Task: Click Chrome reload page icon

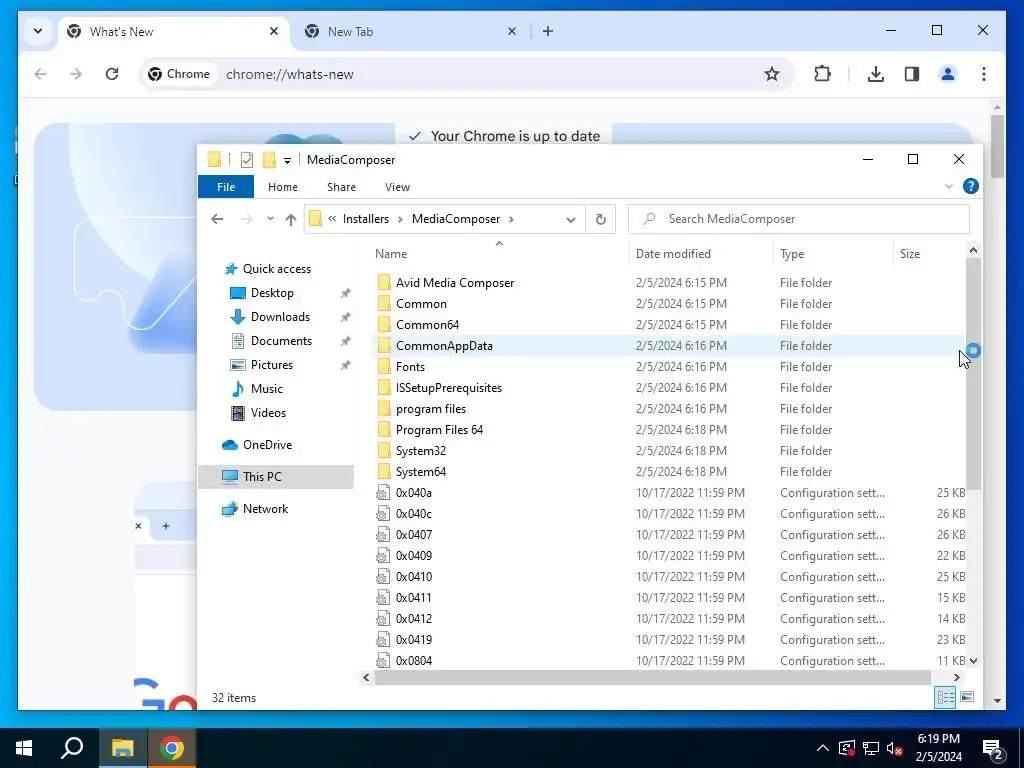Action: point(112,74)
